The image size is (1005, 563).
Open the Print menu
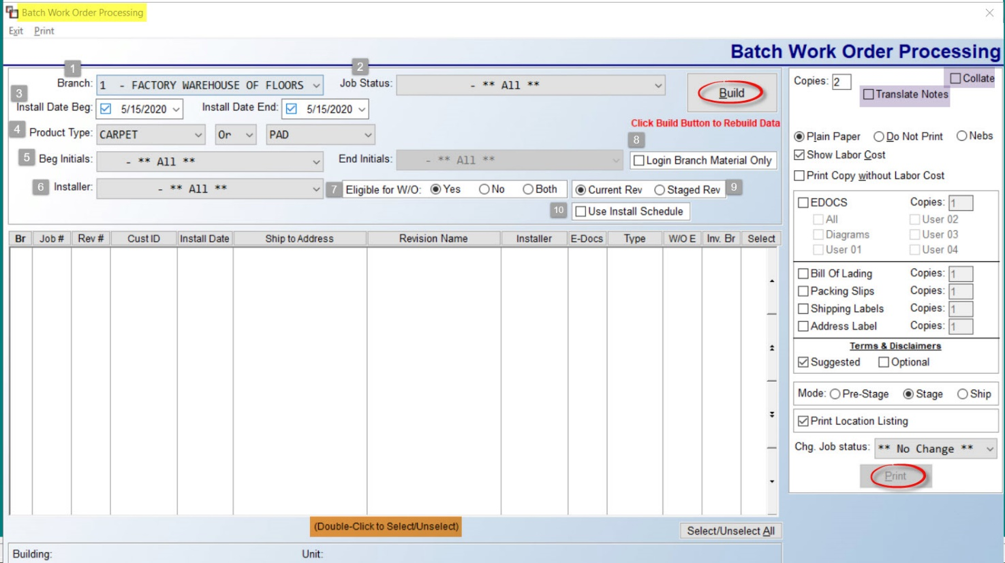click(x=44, y=31)
